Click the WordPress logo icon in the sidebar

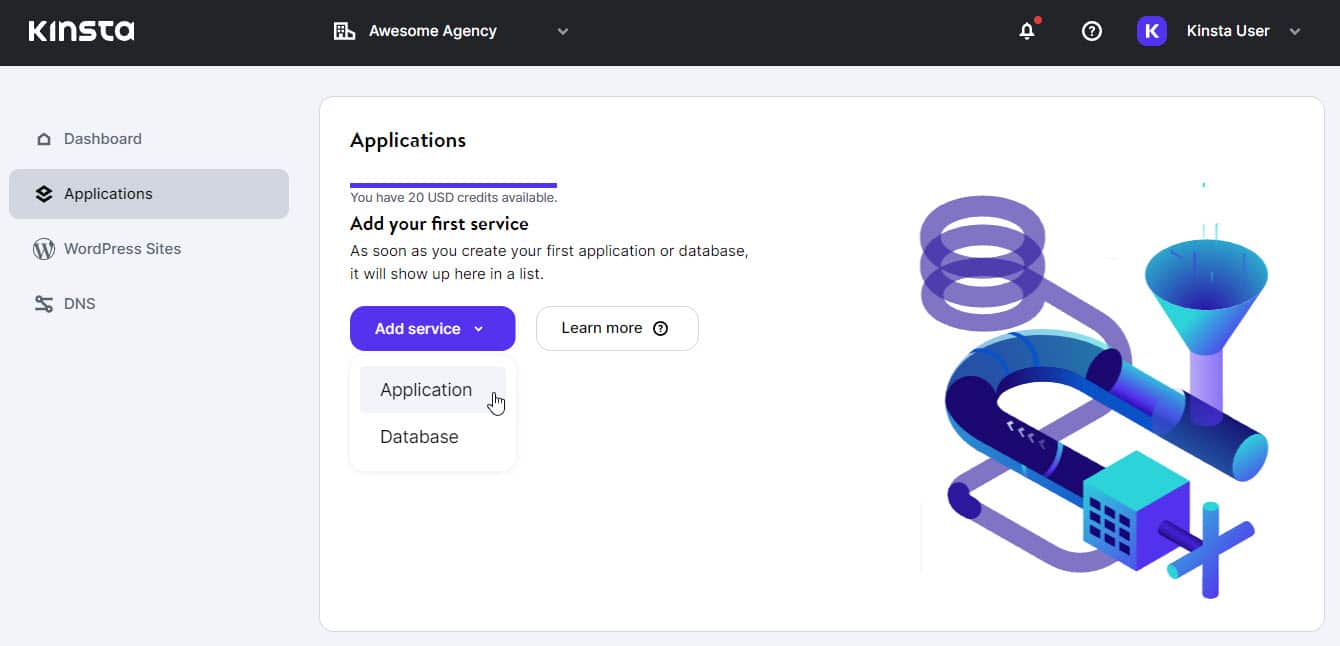tap(44, 248)
